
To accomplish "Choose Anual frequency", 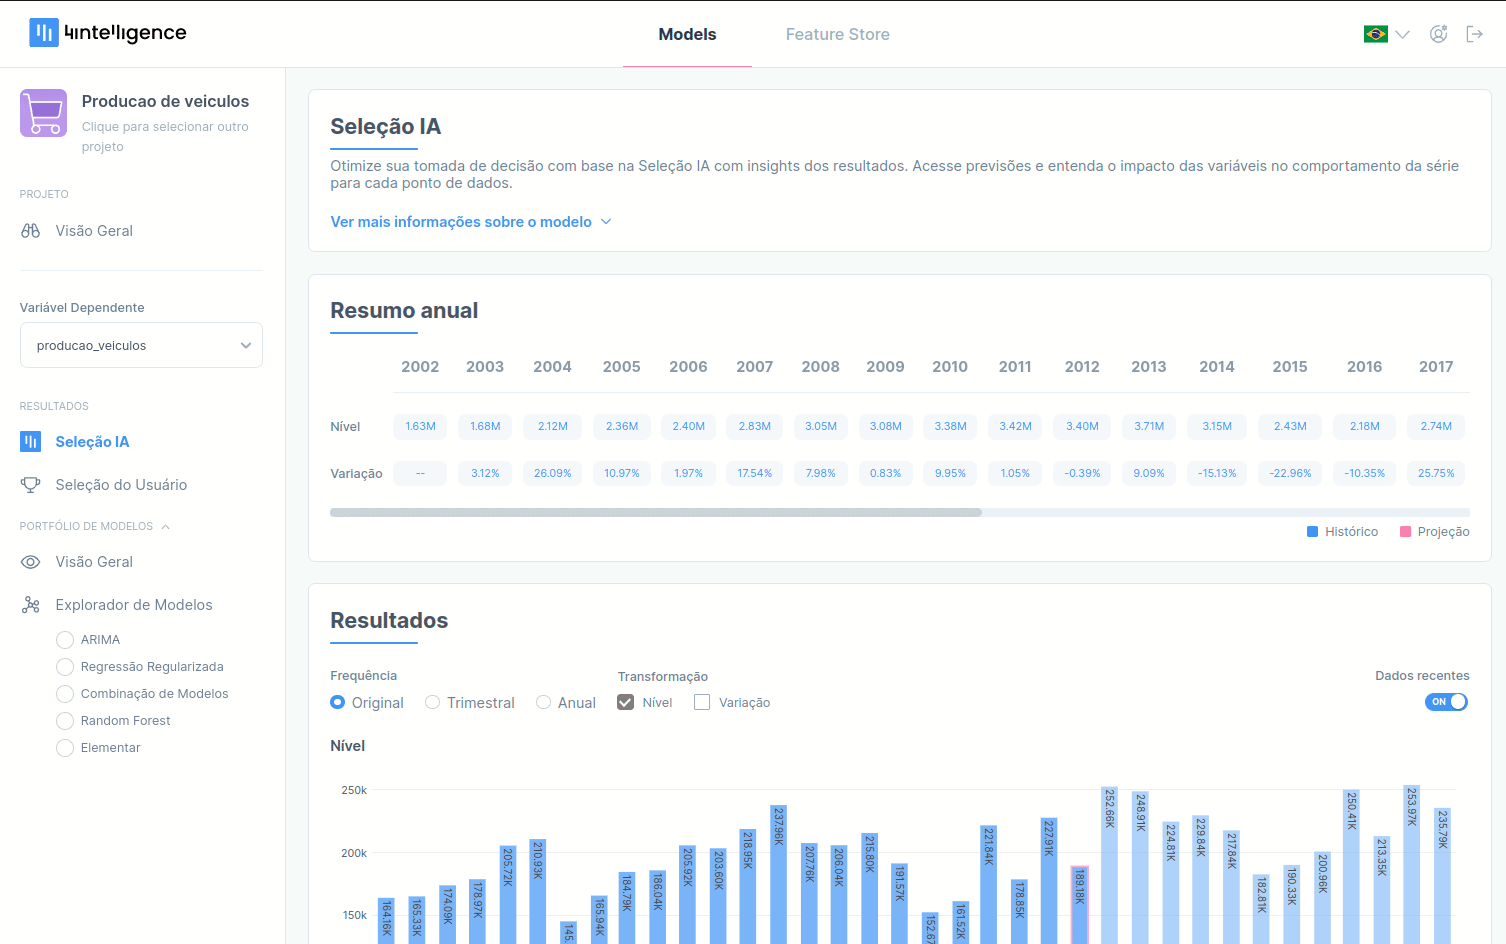I will click(x=544, y=702).
